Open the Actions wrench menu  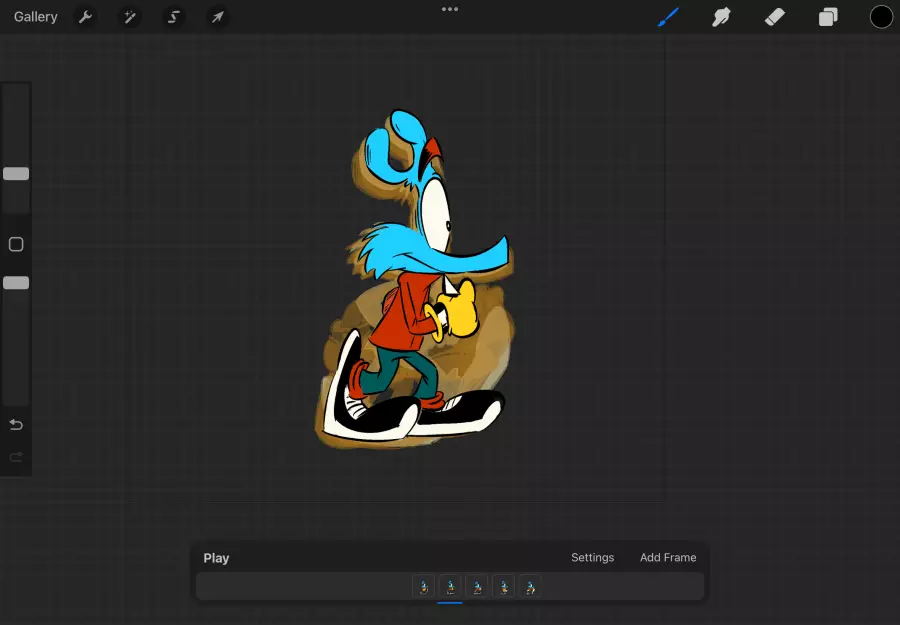click(x=86, y=17)
